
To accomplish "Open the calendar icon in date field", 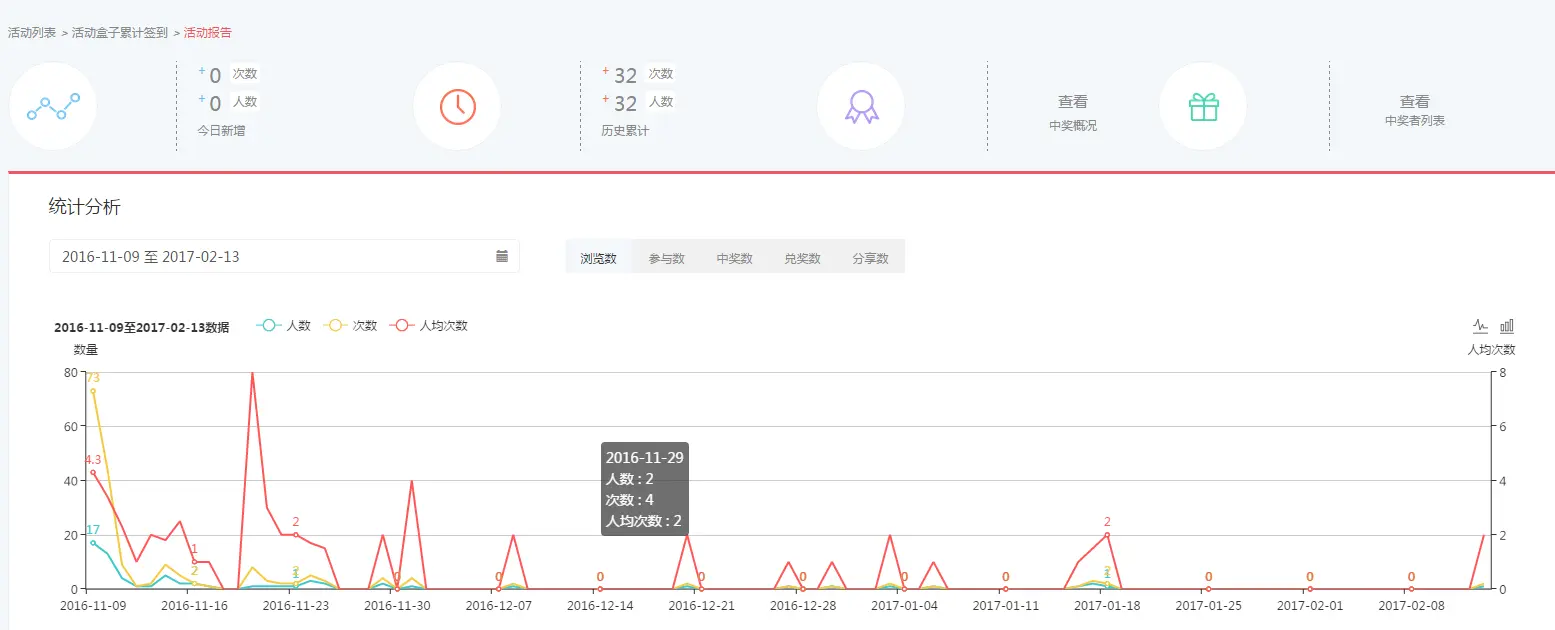I will [501, 256].
